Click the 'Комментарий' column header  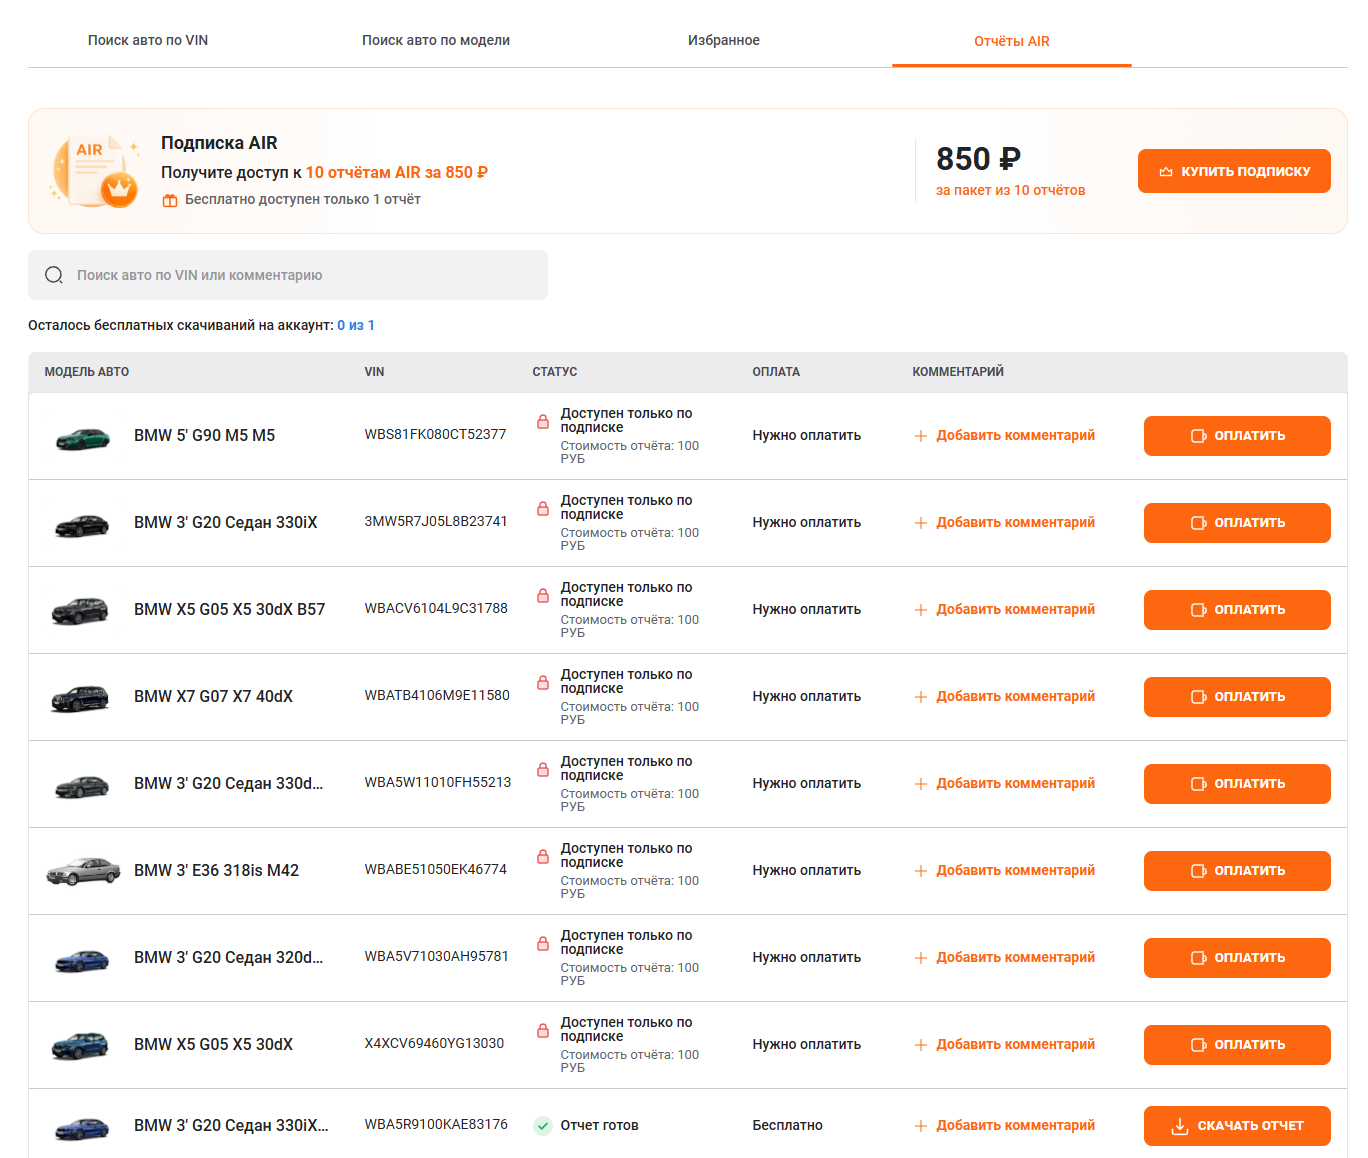tap(958, 372)
